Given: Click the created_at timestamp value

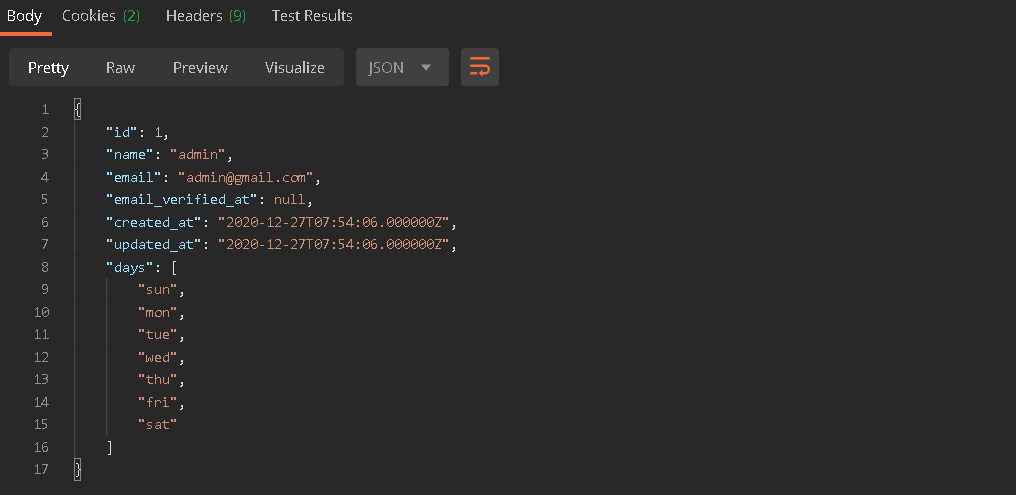Looking at the screenshot, I should pos(334,222).
